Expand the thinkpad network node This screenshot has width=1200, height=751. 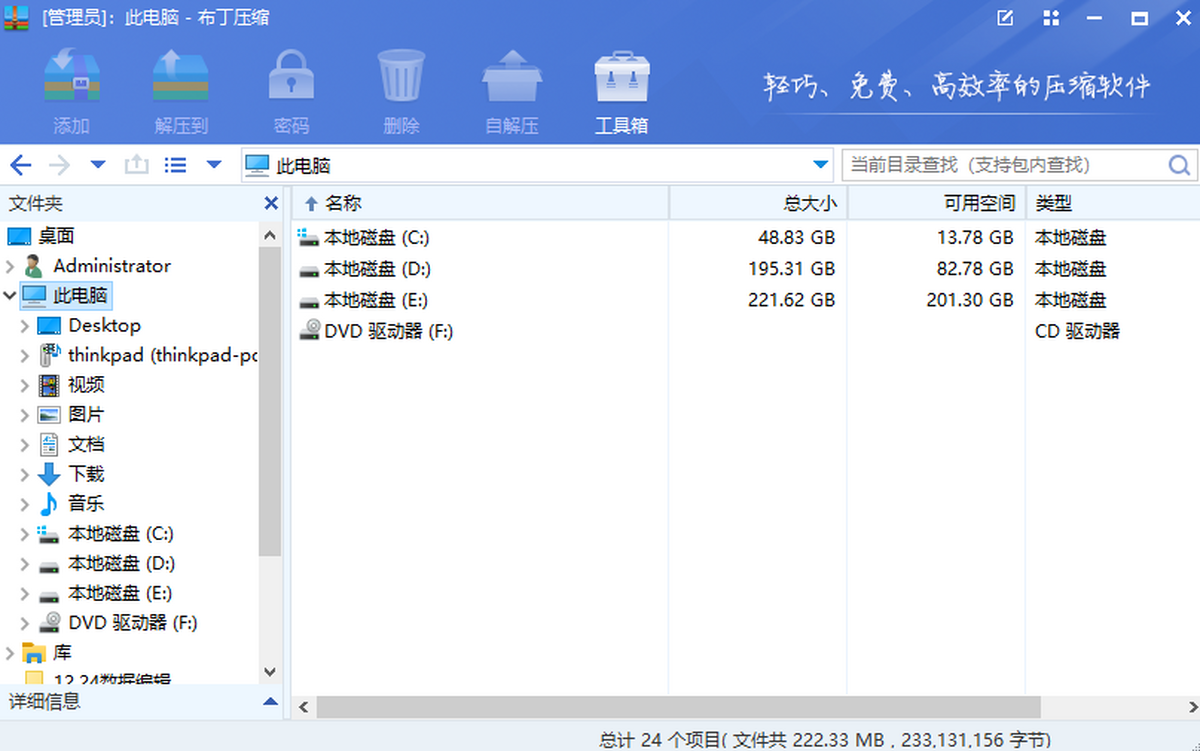click(25, 355)
